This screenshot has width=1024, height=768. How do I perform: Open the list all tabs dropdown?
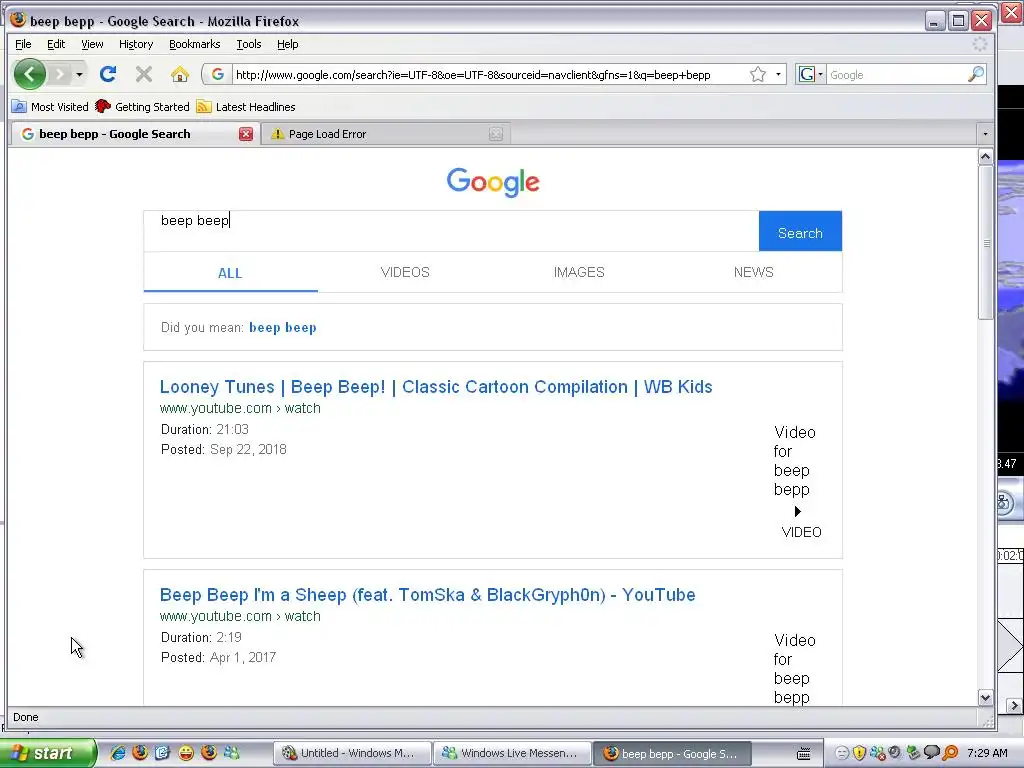pos(985,134)
